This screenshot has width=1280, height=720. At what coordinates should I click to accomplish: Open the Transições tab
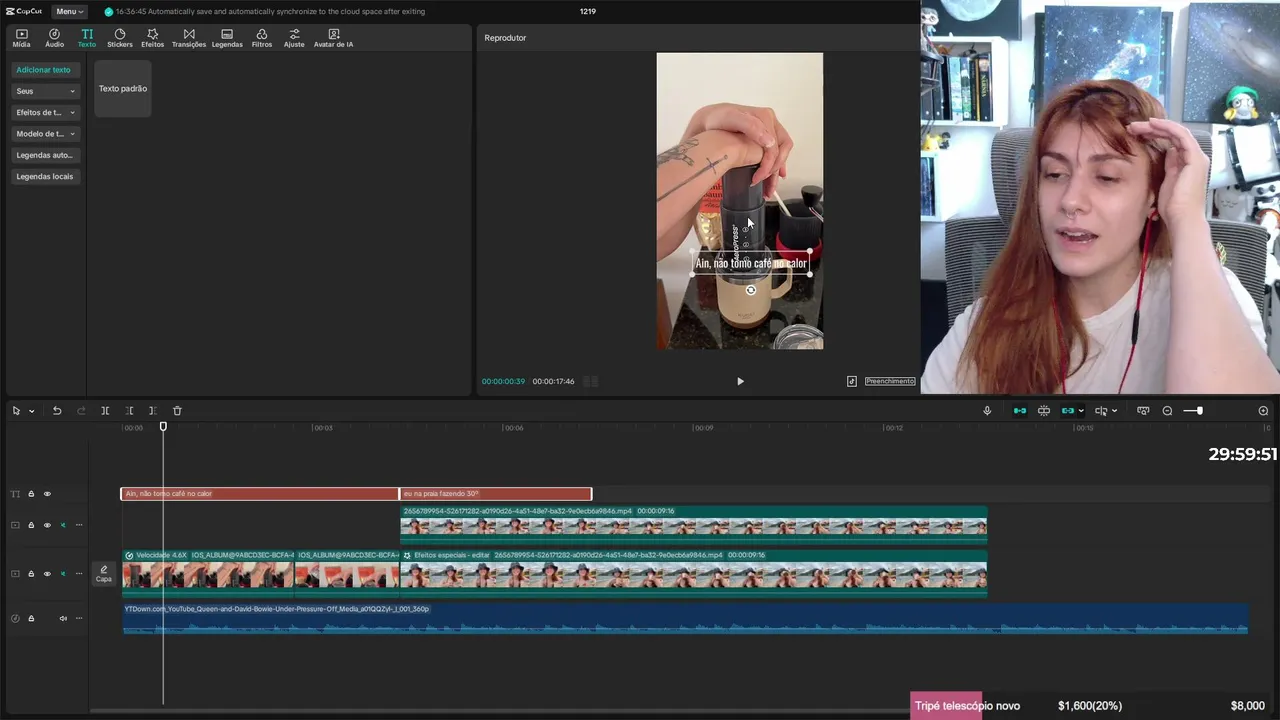(x=189, y=38)
